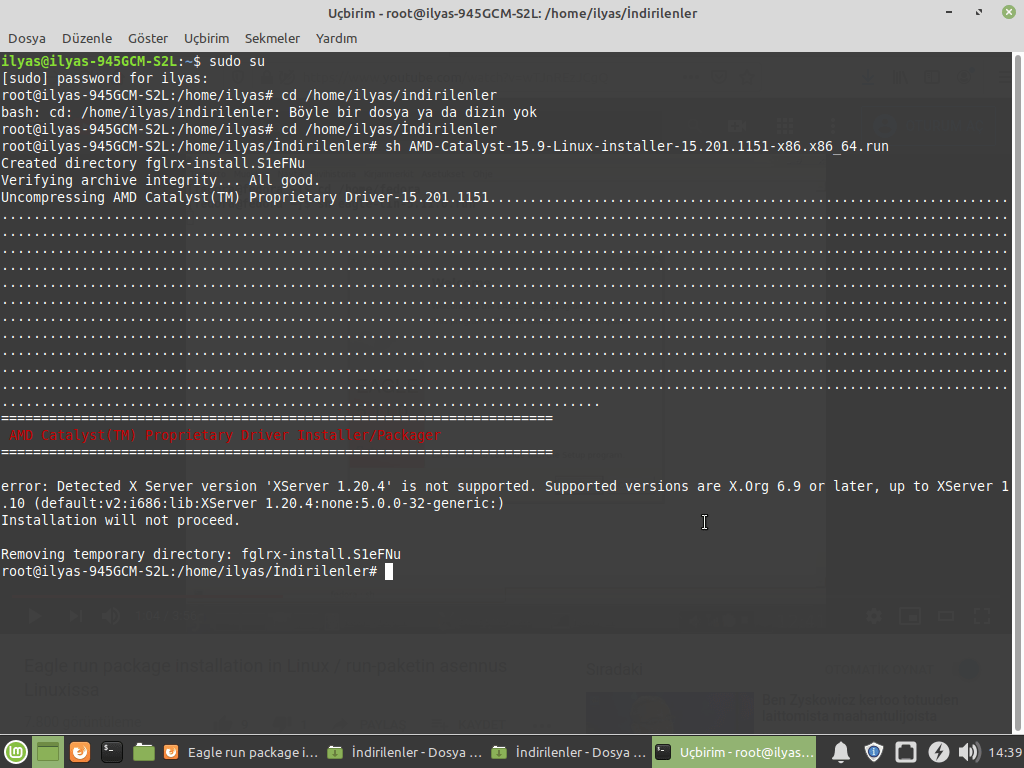Viewport: 1024px width, 768px height.
Task: Click the faint YouTube fullscreen icon behind terminal
Action: click(982, 616)
